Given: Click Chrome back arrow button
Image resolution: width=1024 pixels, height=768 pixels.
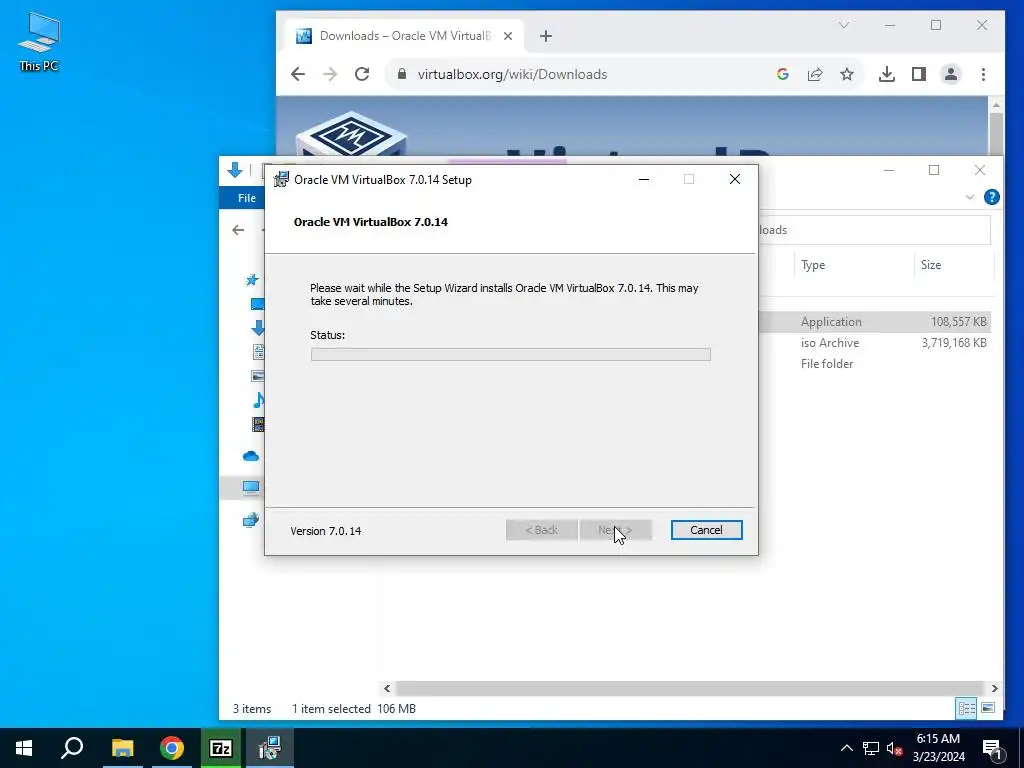Looking at the screenshot, I should tap(298, 74).
